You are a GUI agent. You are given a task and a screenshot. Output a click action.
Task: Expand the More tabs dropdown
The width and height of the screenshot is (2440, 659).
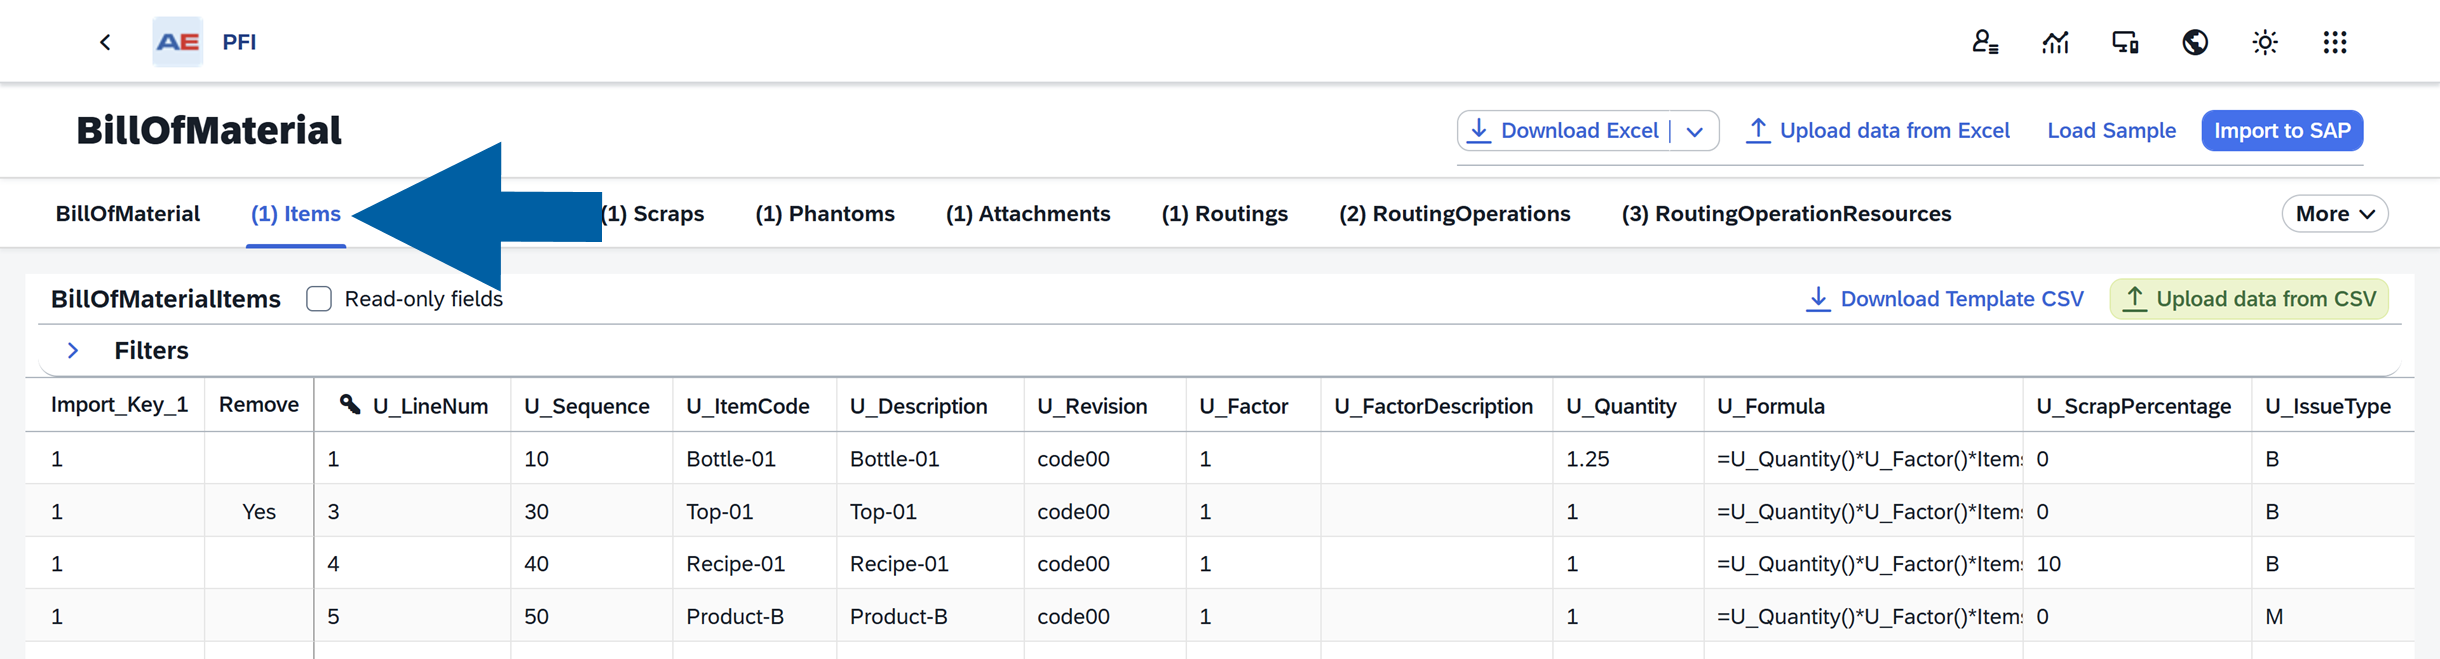(x=2334, y=214)
